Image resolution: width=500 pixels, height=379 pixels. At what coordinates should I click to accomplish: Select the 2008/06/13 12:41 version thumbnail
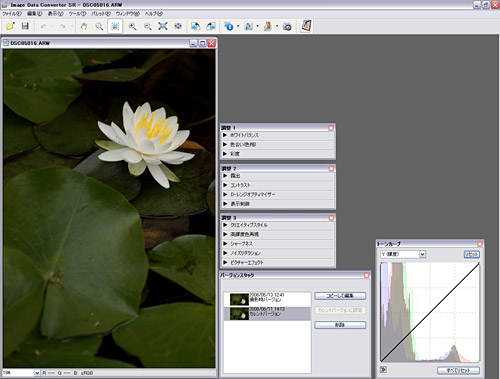239,299
